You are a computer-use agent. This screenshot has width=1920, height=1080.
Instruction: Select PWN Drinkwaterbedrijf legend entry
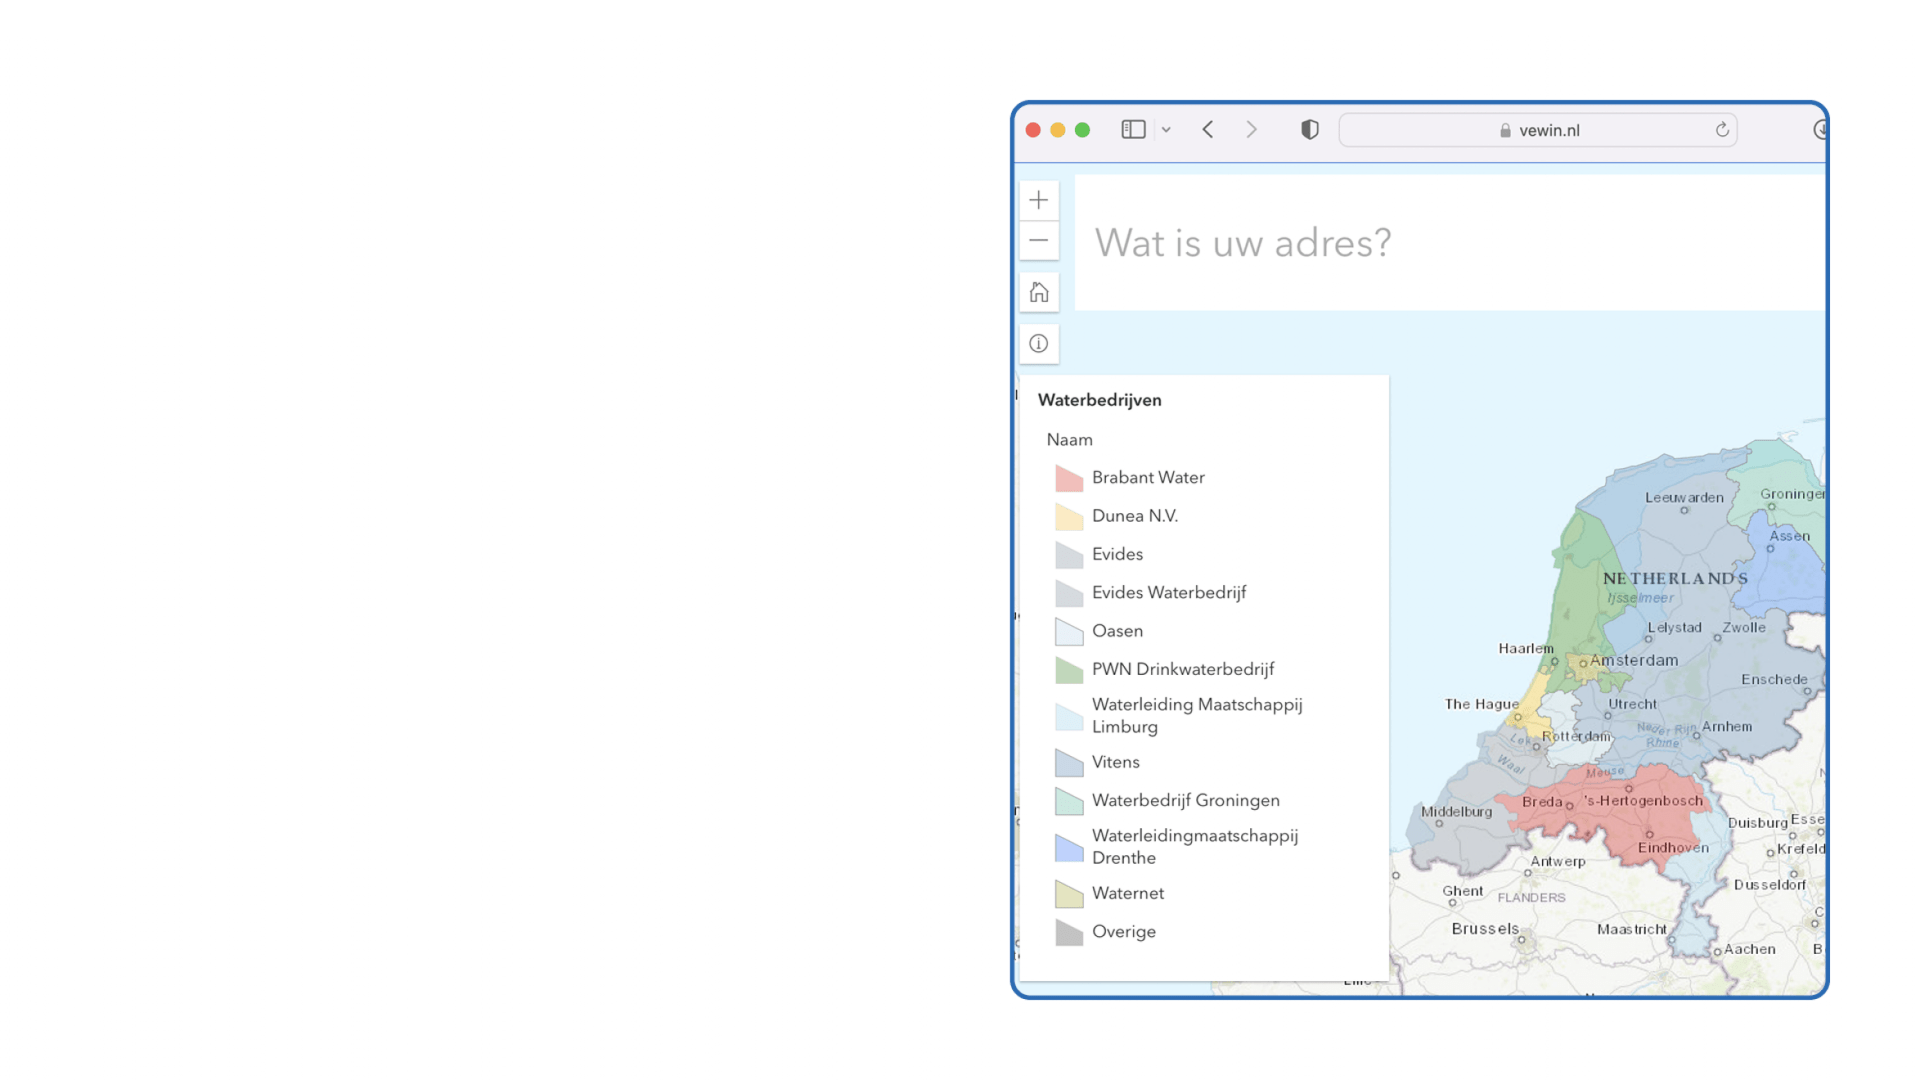pyautogui.click(x=1182, y=669)
